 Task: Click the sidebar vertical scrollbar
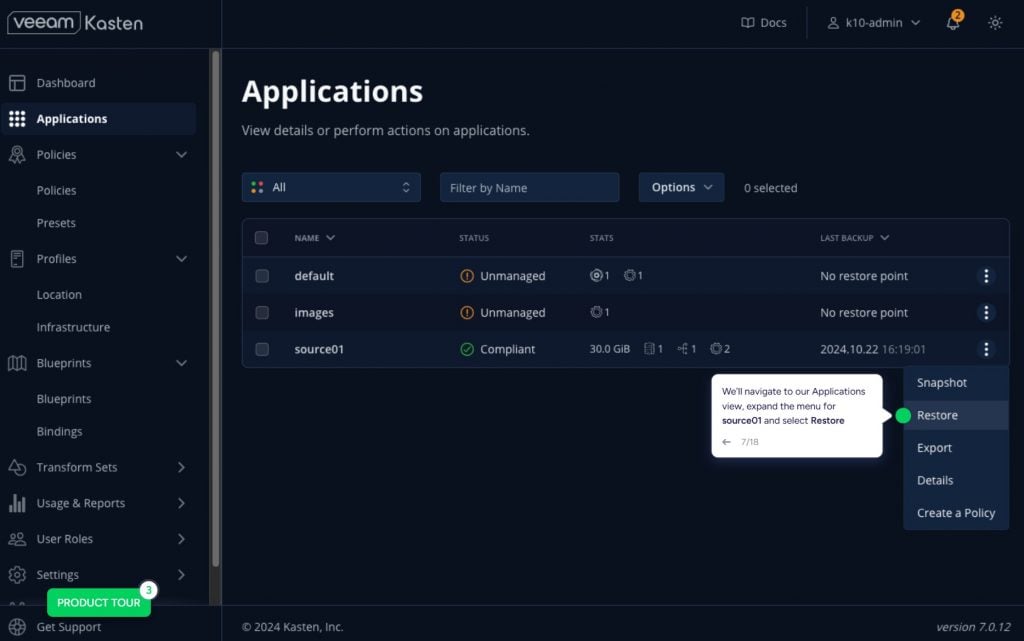215,300
